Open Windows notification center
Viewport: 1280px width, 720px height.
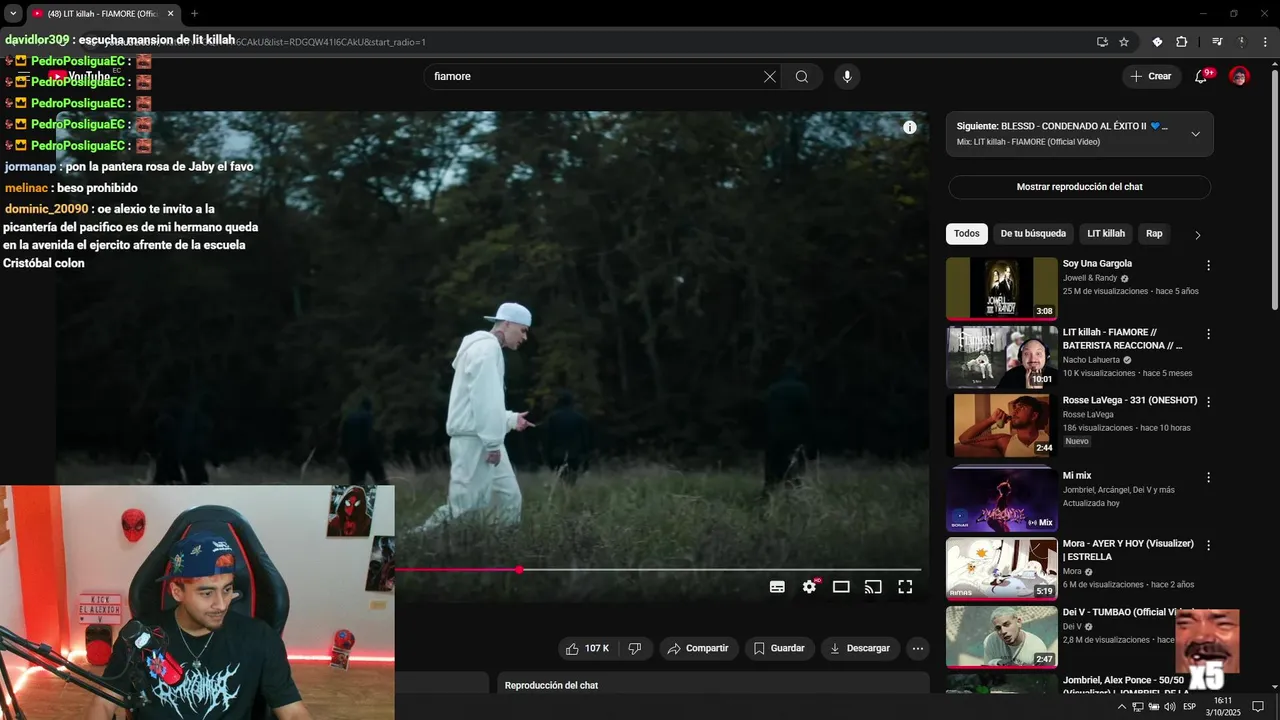tap(1258, 706)
